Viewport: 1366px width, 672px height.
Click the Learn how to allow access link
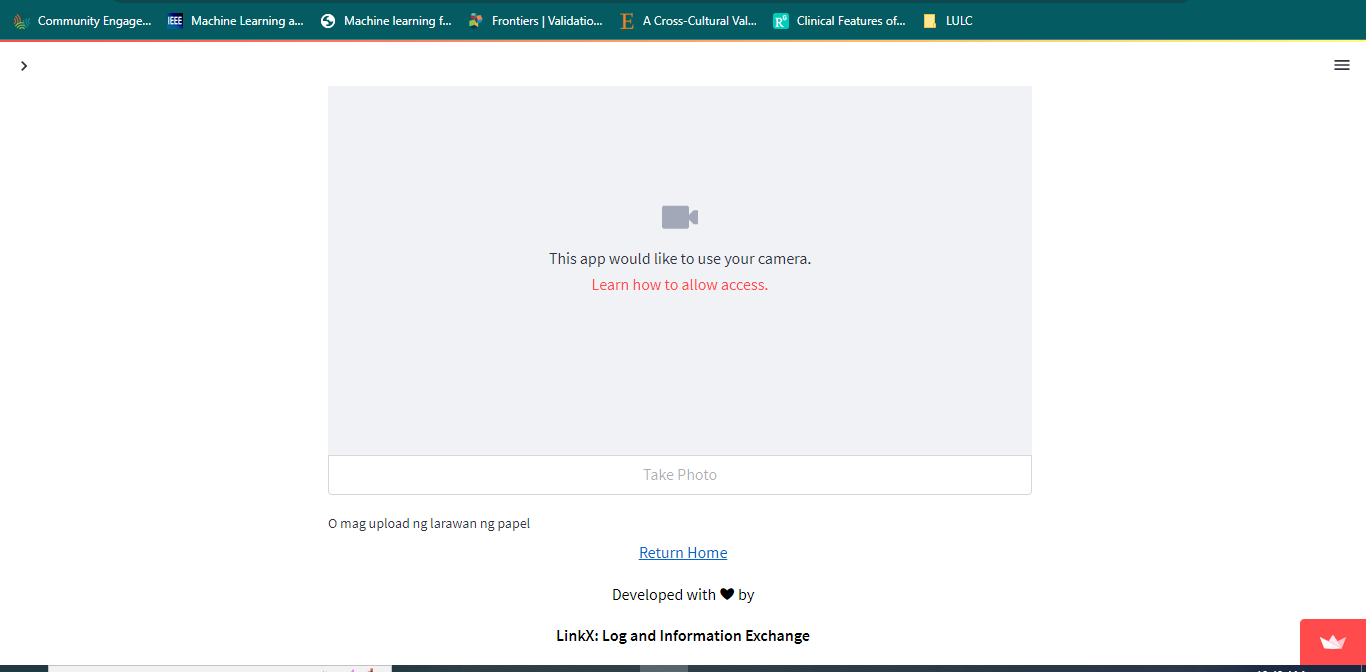(x=679, y=284)
